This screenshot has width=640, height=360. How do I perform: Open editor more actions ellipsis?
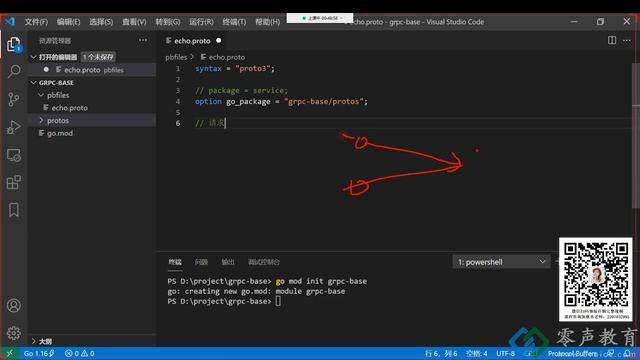[x=627, y=40]
